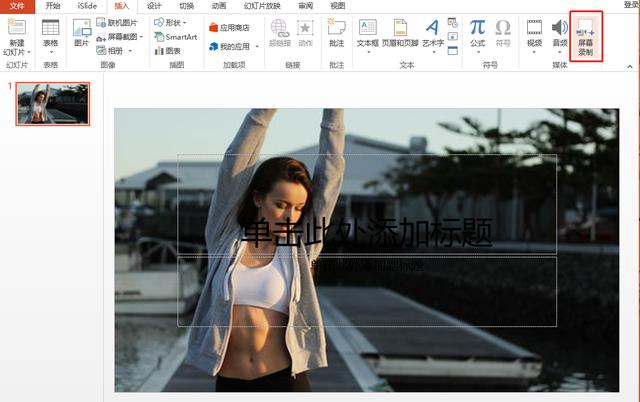Expand the 视频 video dropdown
Viewport: 640px width, 402px height.
[534, 50]
